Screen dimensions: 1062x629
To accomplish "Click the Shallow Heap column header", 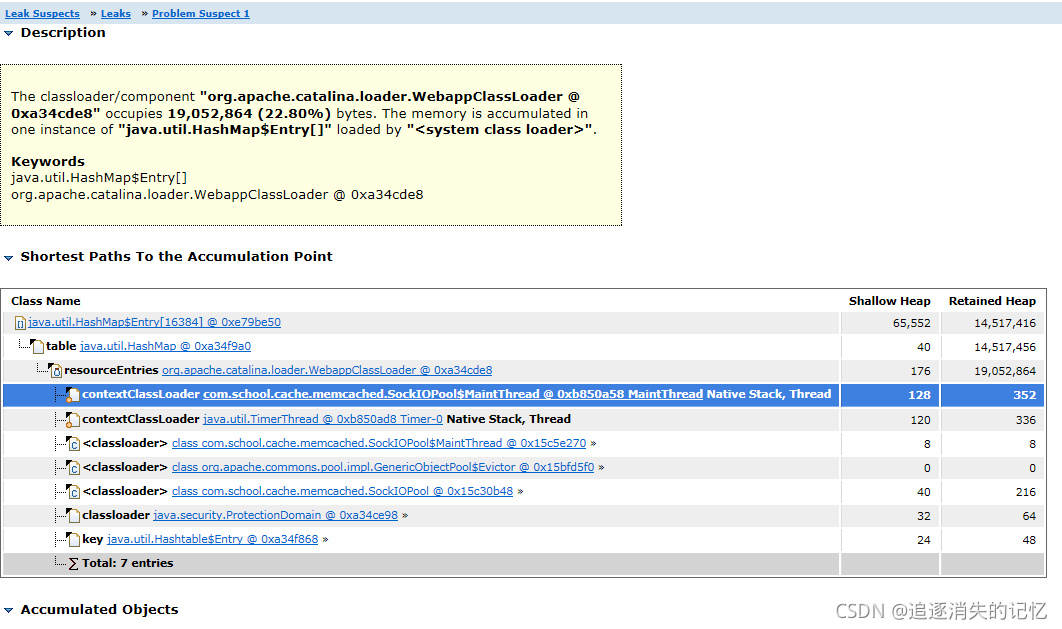I will point(889,301).
